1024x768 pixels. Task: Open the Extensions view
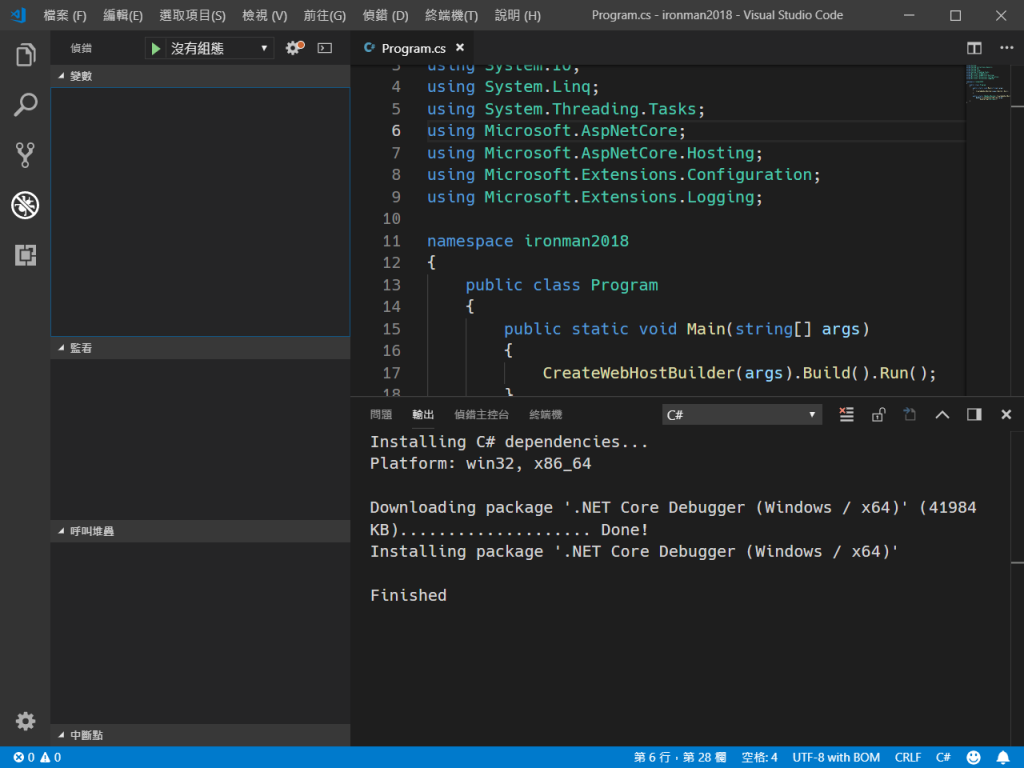pos(25,255)
